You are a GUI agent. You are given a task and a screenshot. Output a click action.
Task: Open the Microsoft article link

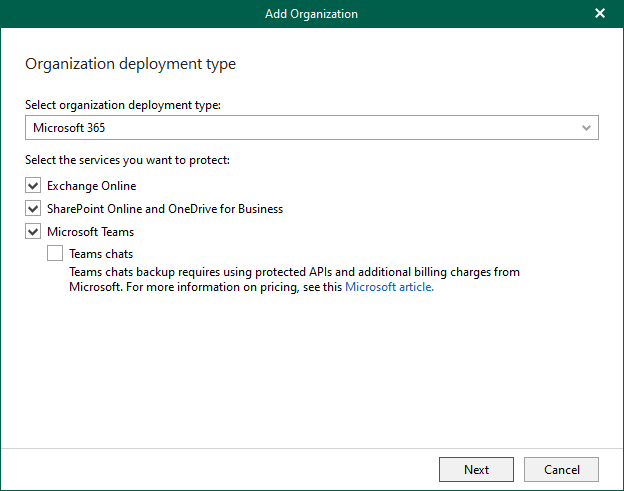pyautogui.click(x=388, y=287)
